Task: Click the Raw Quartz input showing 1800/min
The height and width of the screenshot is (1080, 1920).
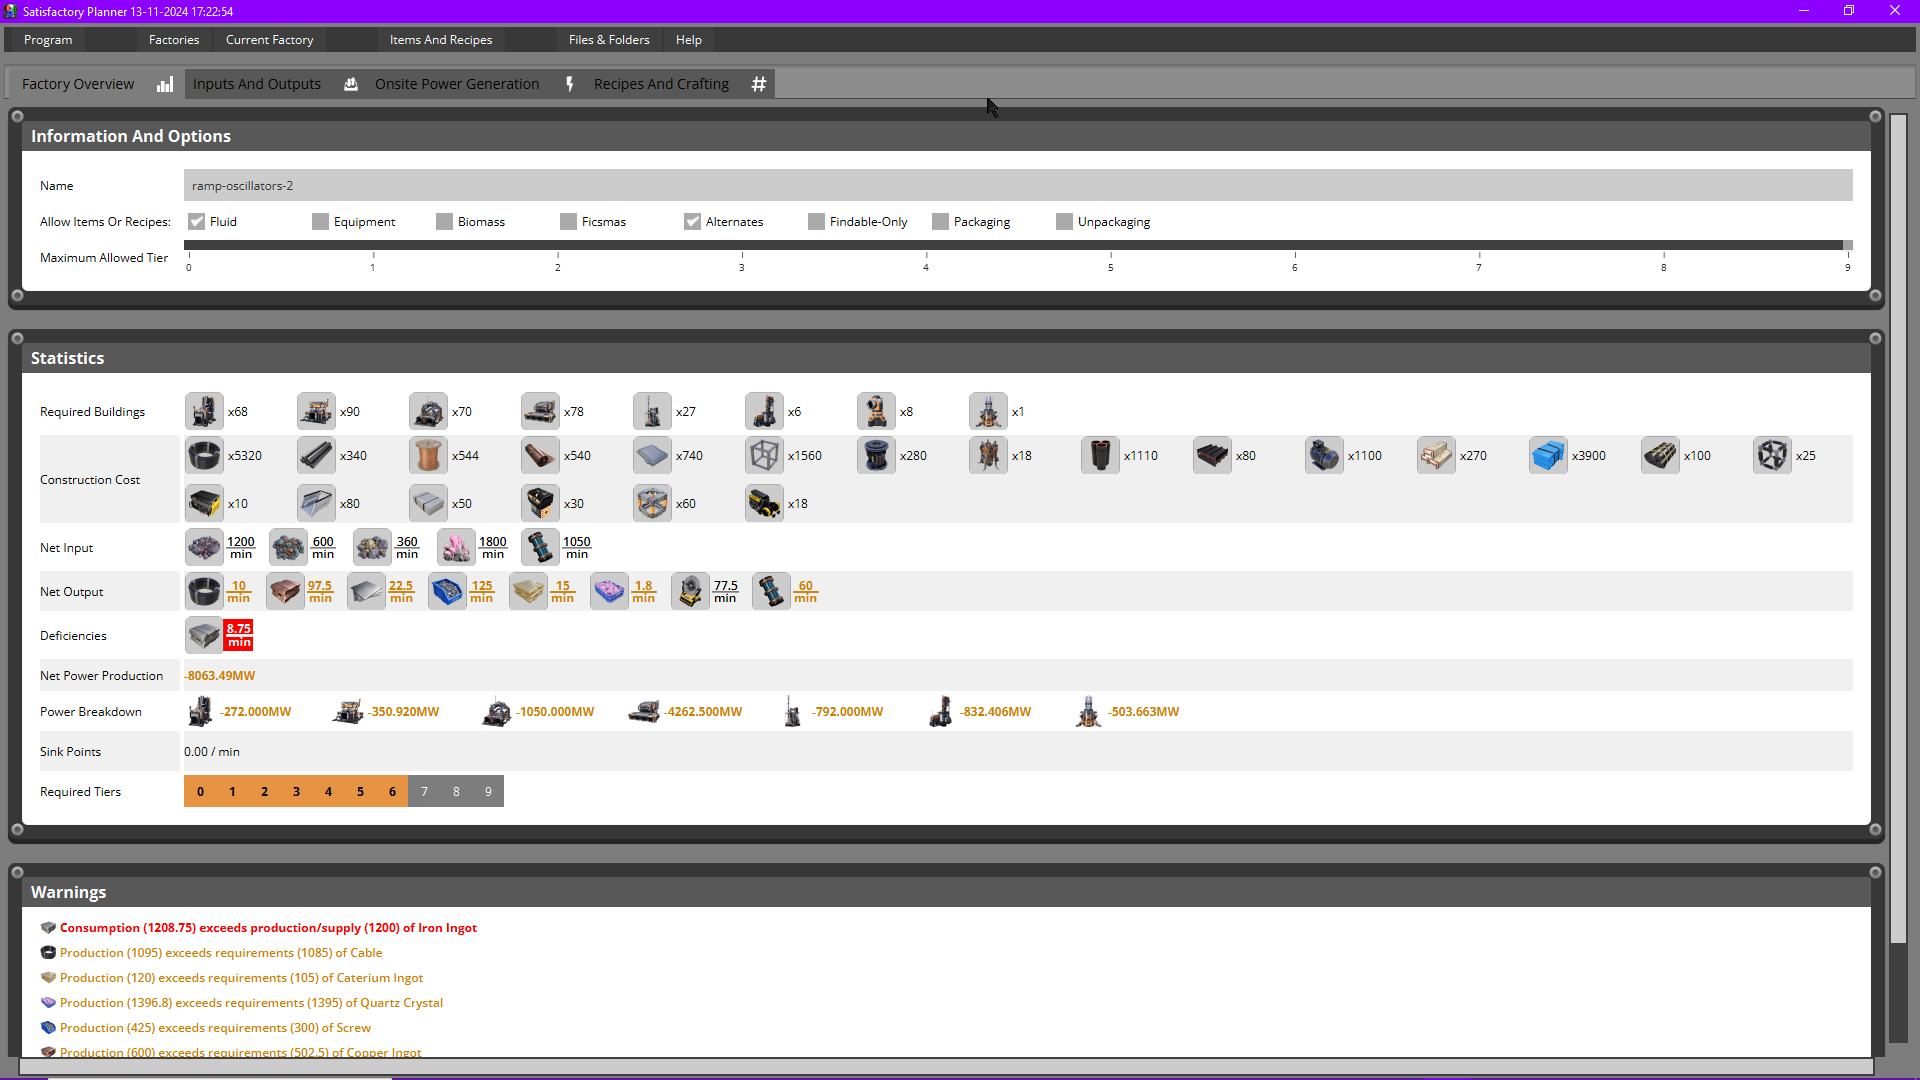Action: (x=456, y=547)
